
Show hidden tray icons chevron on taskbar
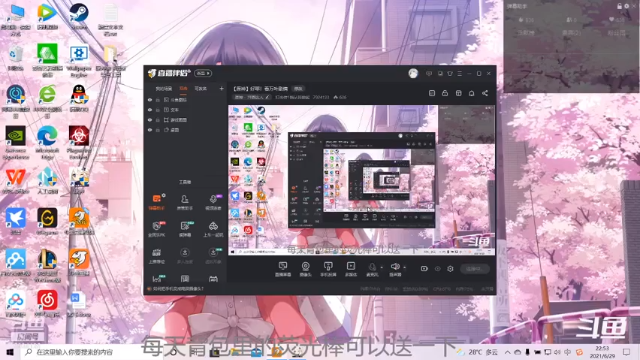[x=507, y=352]
